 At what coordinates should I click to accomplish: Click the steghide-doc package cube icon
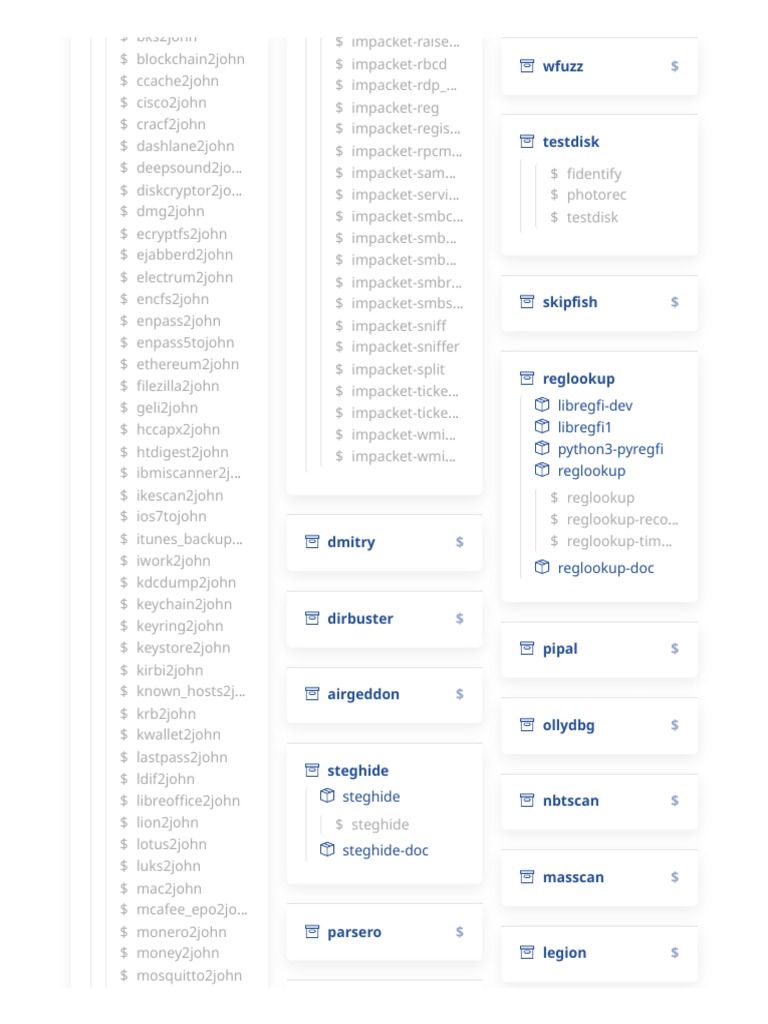tap(327, 850)
